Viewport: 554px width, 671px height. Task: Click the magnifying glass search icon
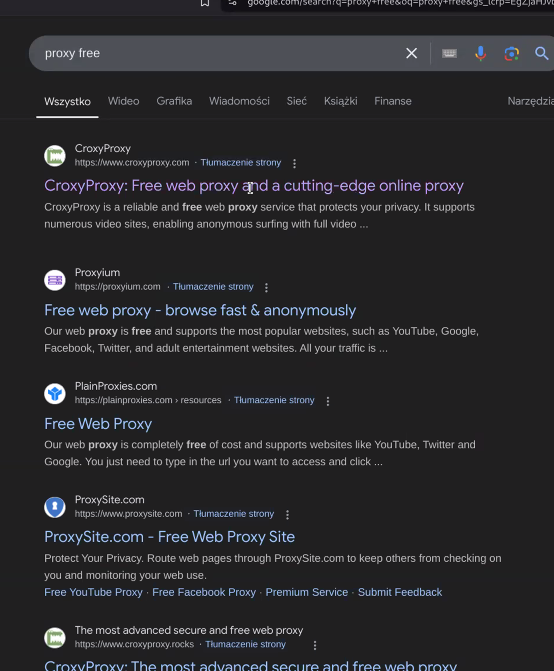(542, 53)
